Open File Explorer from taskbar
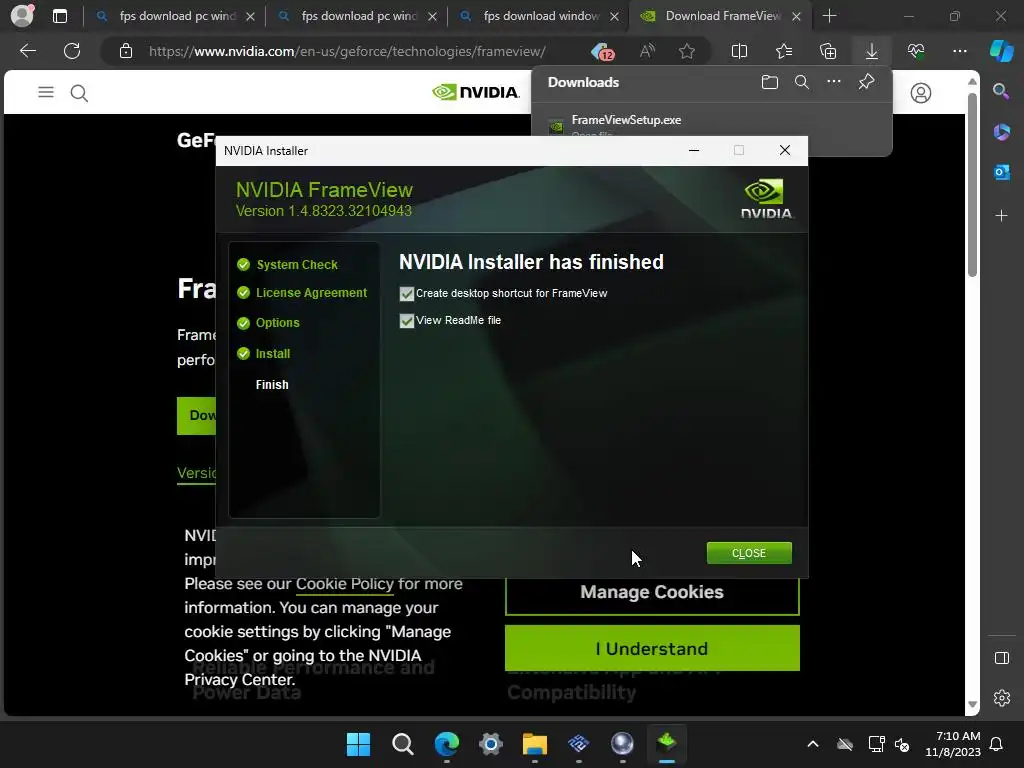The image size is (1024, 768). [534, 744]
